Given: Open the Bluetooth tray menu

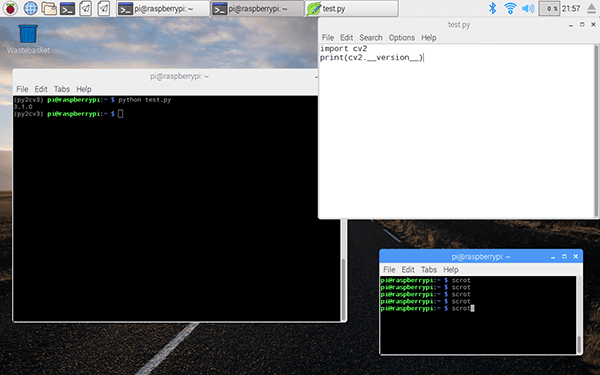Looking at the screenshot, I should click(492, 8).
